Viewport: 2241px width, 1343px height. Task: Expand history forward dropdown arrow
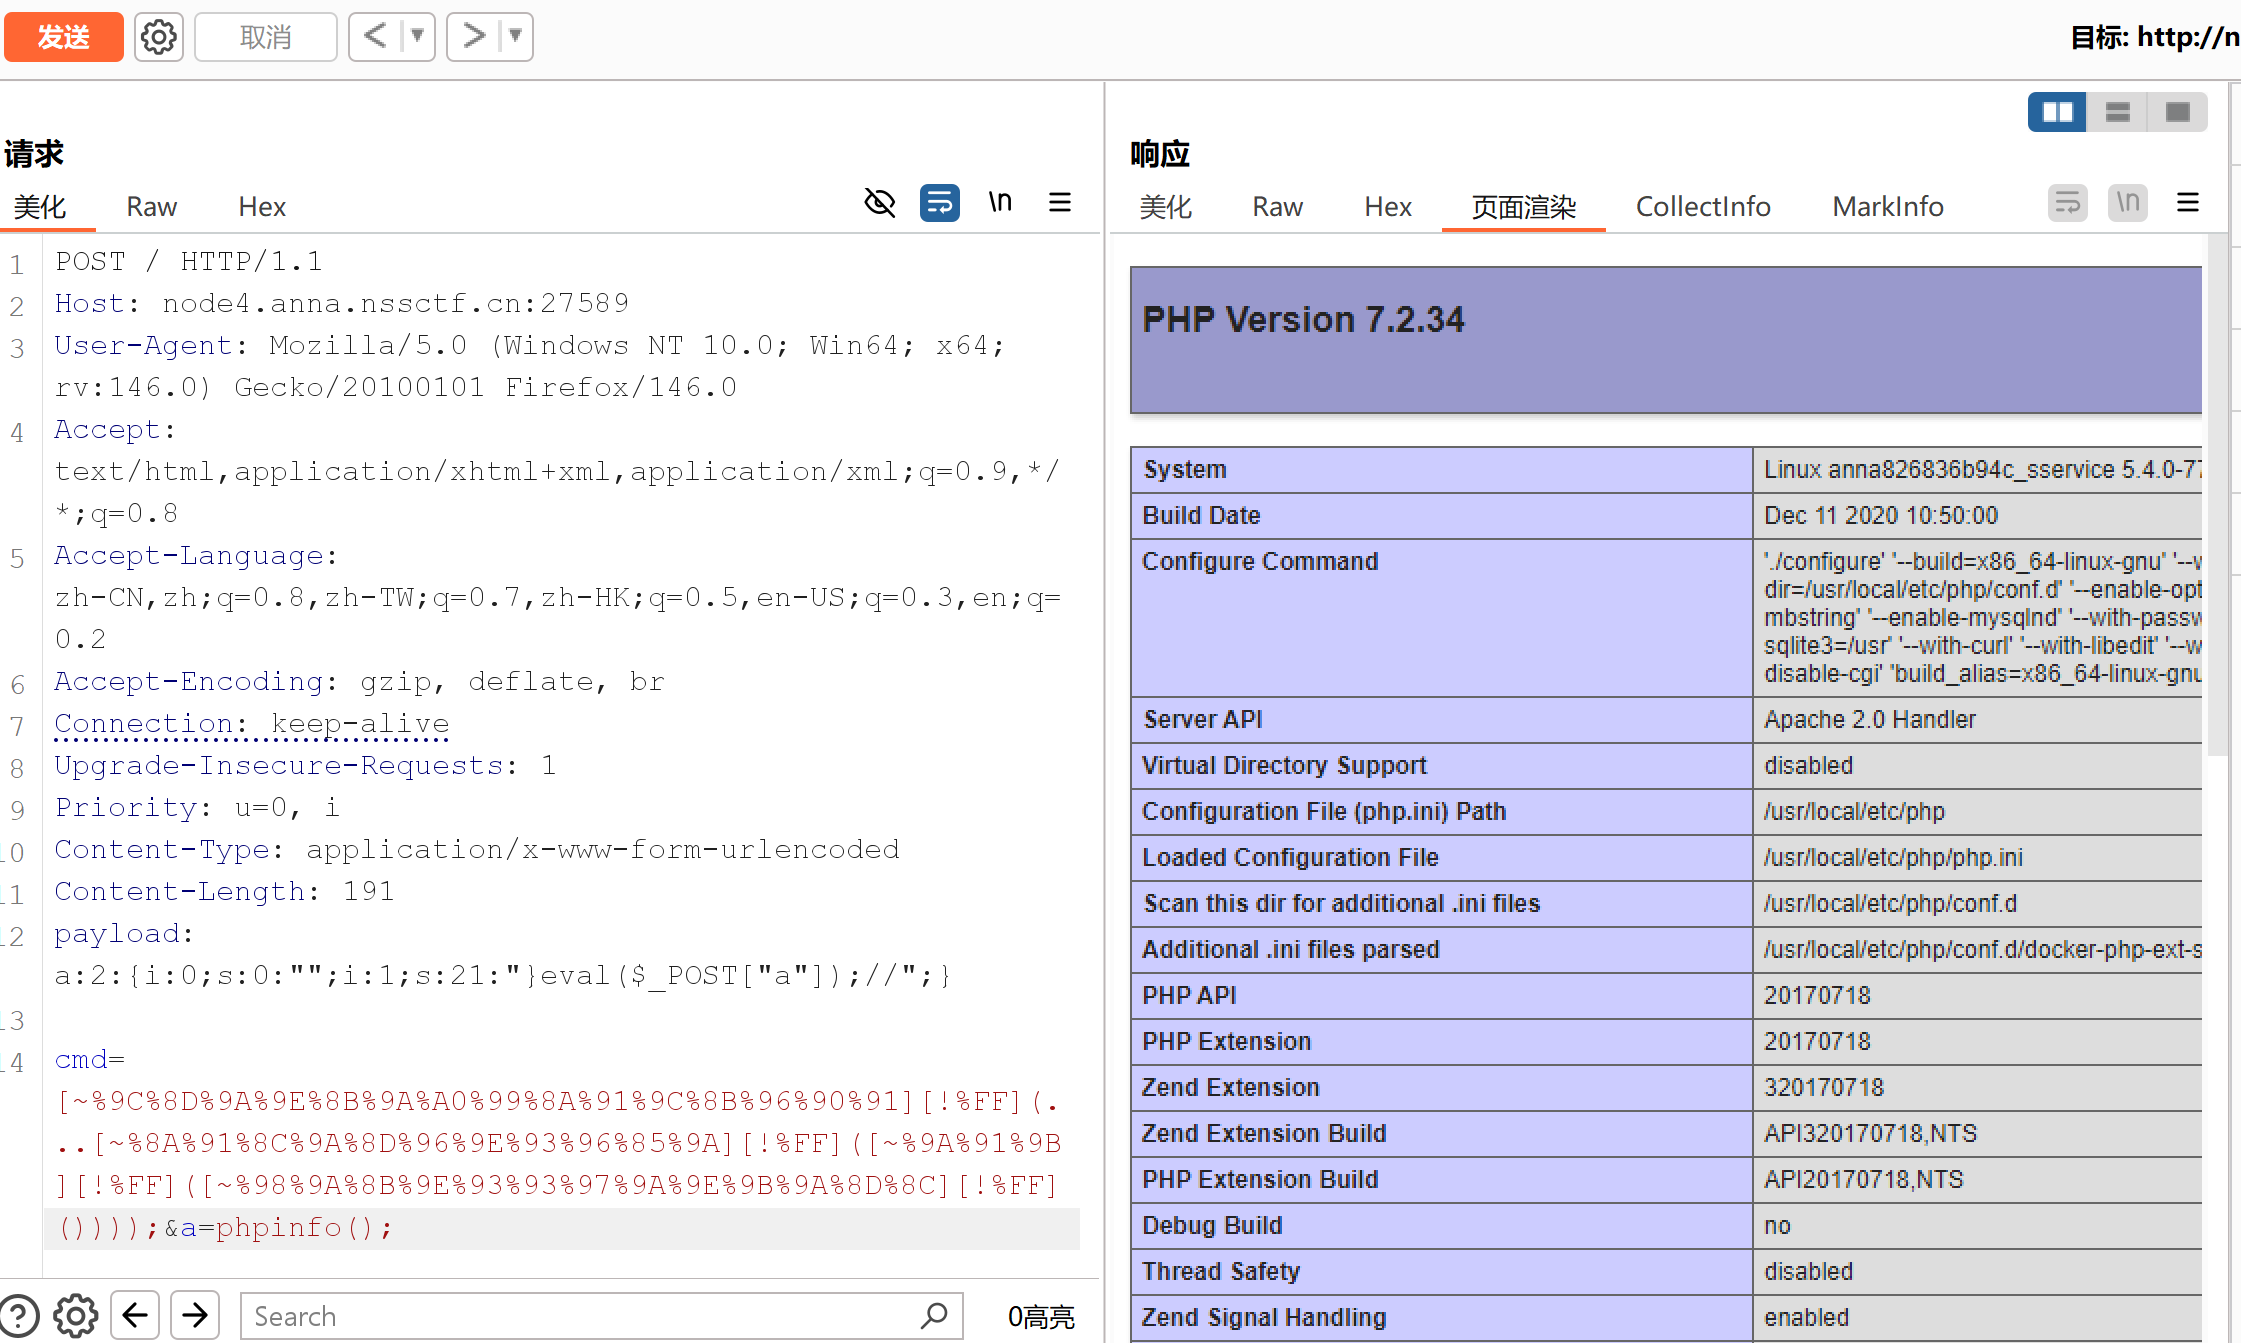(516, 37)
